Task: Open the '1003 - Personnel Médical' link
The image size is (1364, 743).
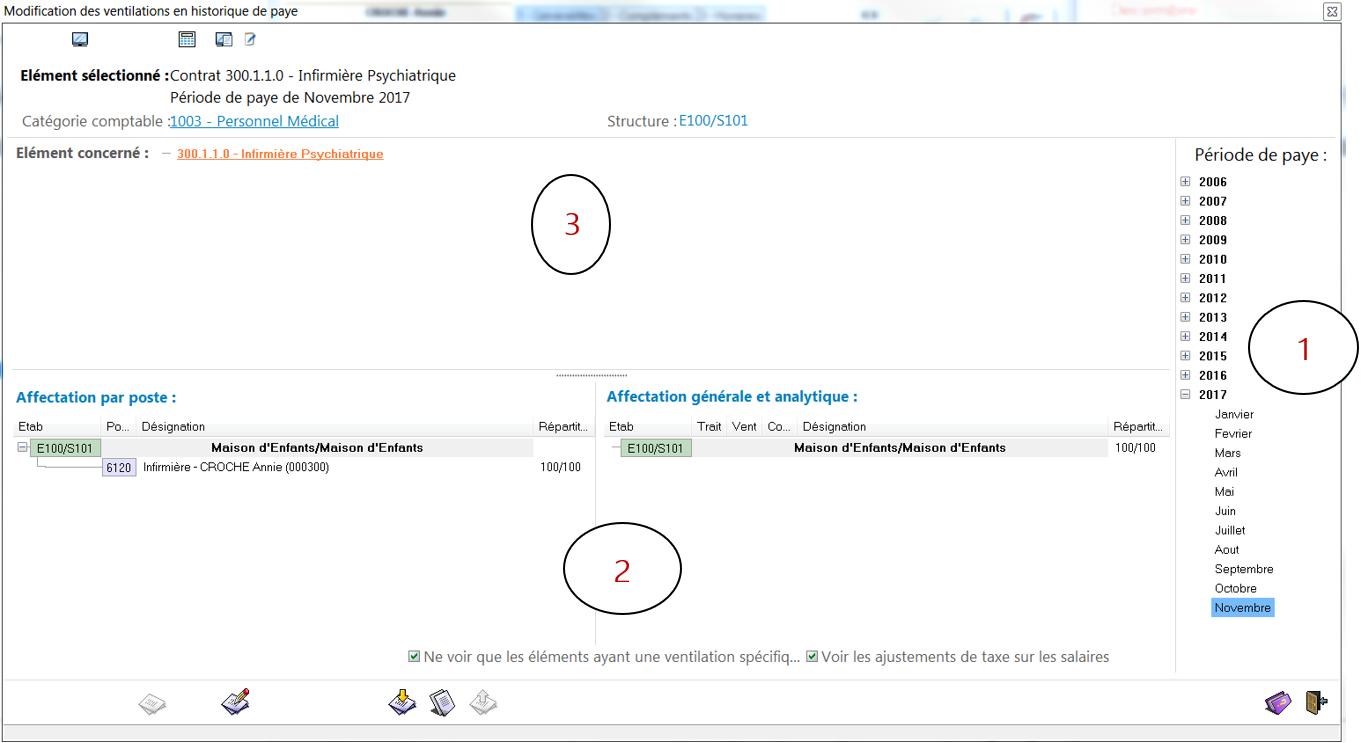Action: click(254, 122)
